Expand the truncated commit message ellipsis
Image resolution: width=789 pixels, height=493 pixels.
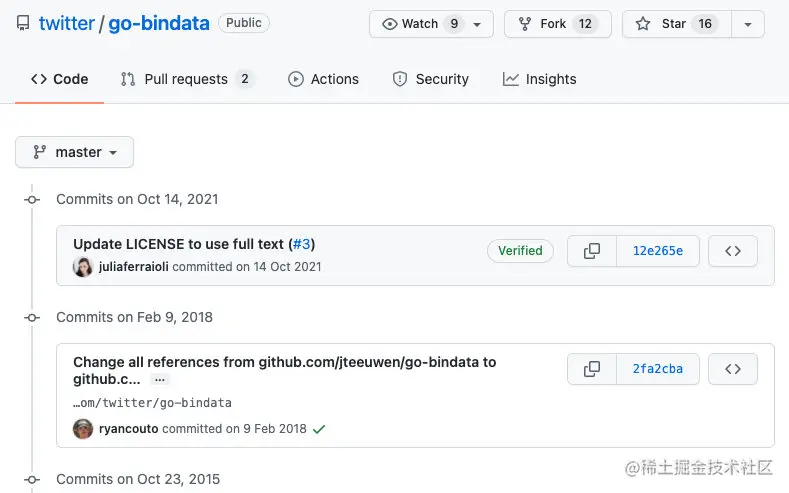pos(160,380)
